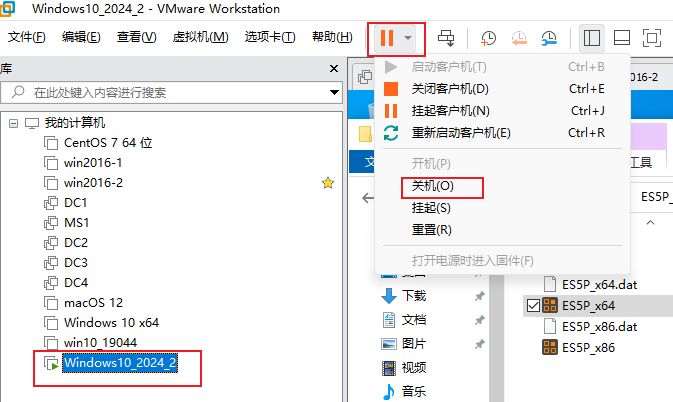Choose 重新启动客户机(E) menu entry

461,133
